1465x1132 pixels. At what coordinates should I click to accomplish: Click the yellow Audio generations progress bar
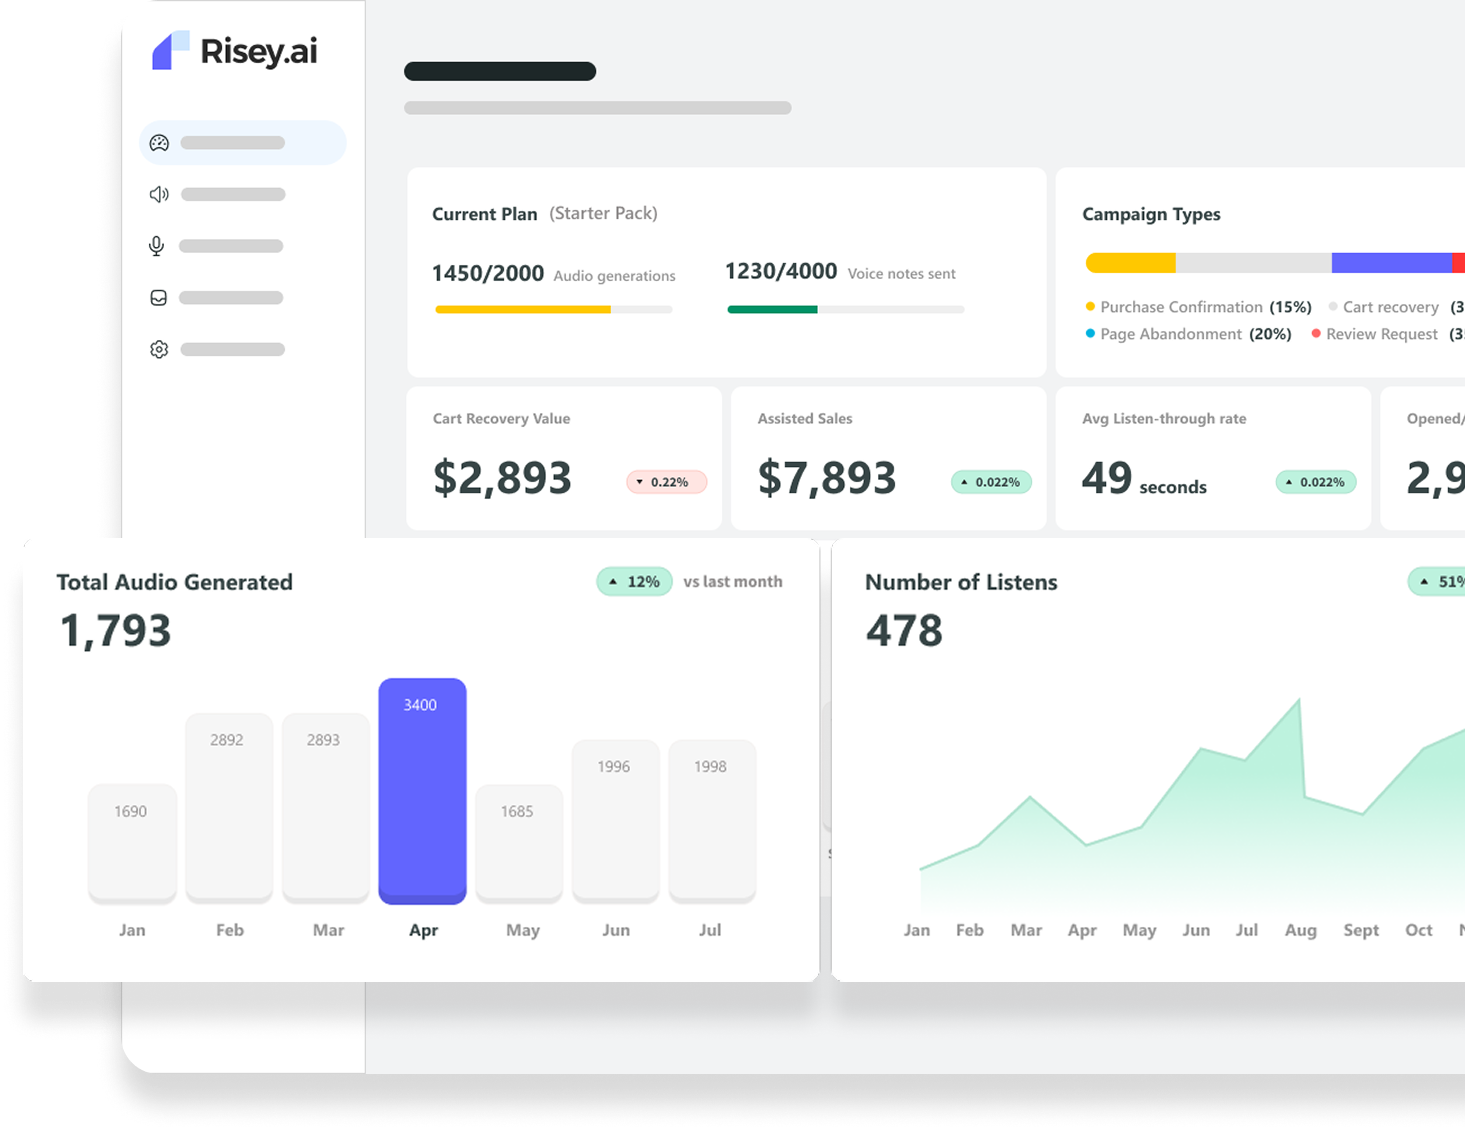(522, 309)
